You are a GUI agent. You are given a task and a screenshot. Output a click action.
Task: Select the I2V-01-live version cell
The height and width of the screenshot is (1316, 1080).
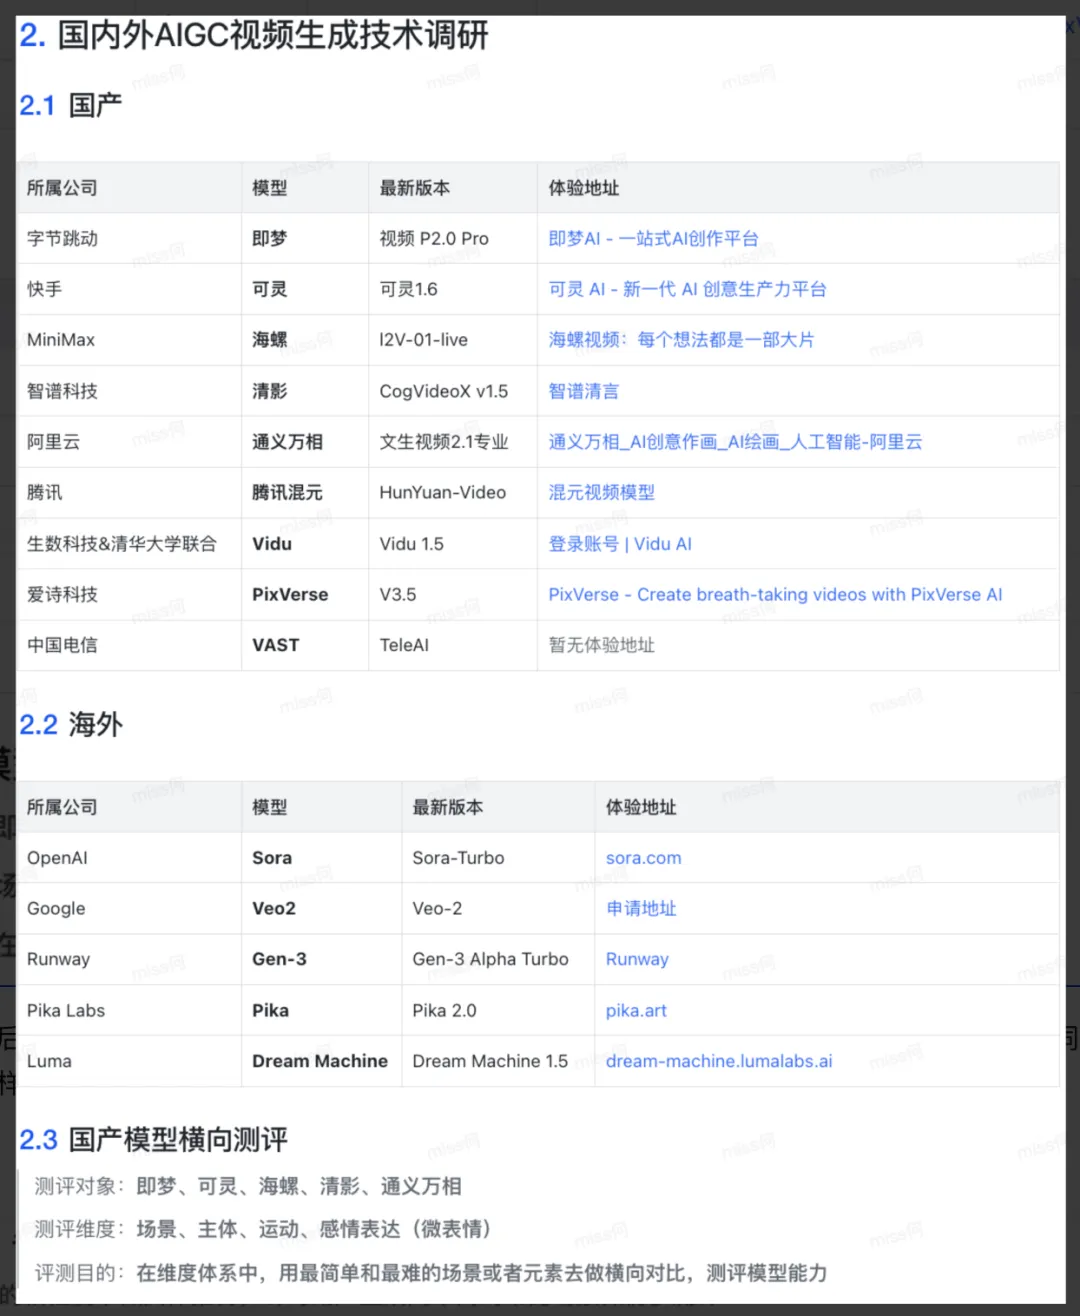coord(453,340)
